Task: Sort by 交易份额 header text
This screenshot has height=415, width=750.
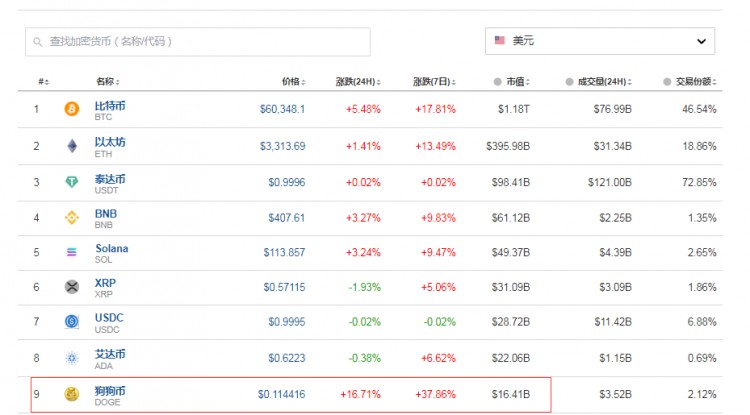Action: [696, 82]
